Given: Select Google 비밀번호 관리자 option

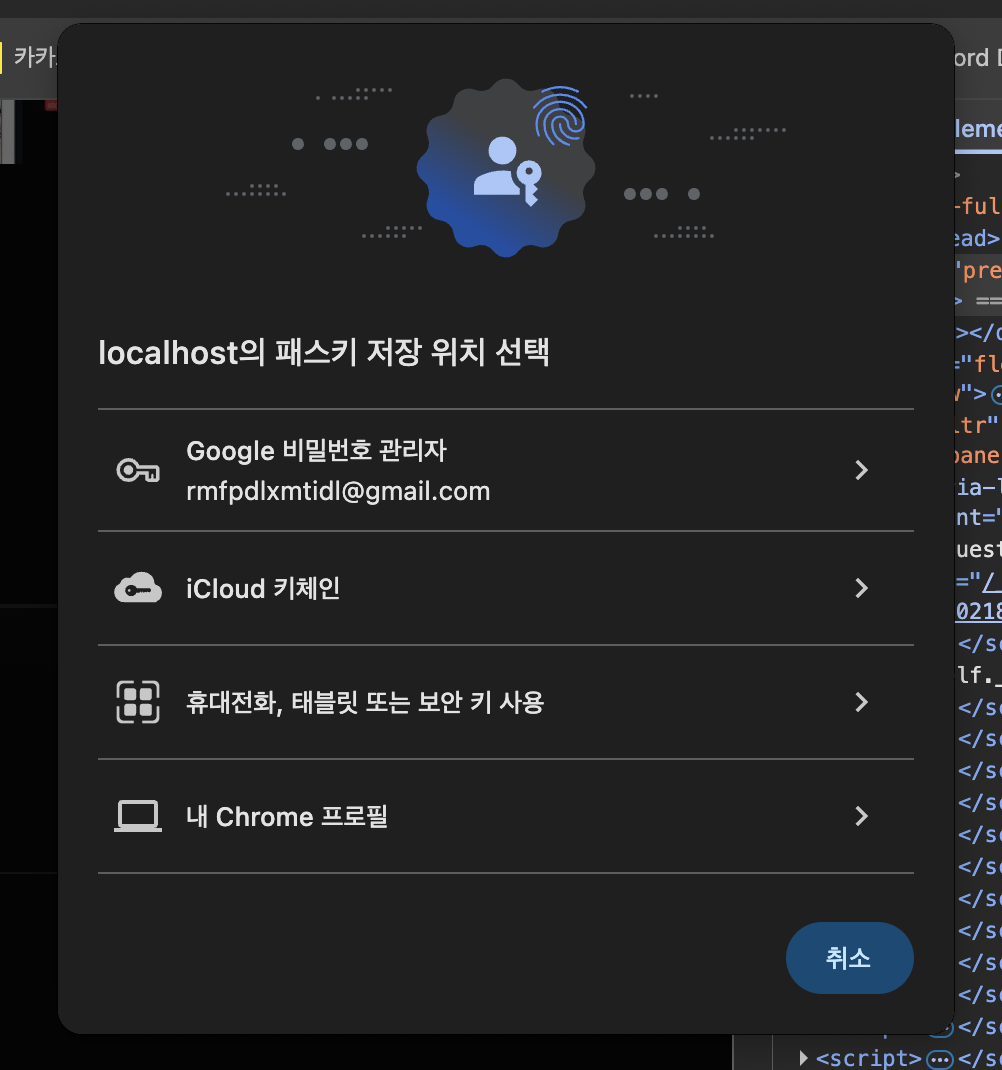Looking at the screenshot, I should pos(506,470).
